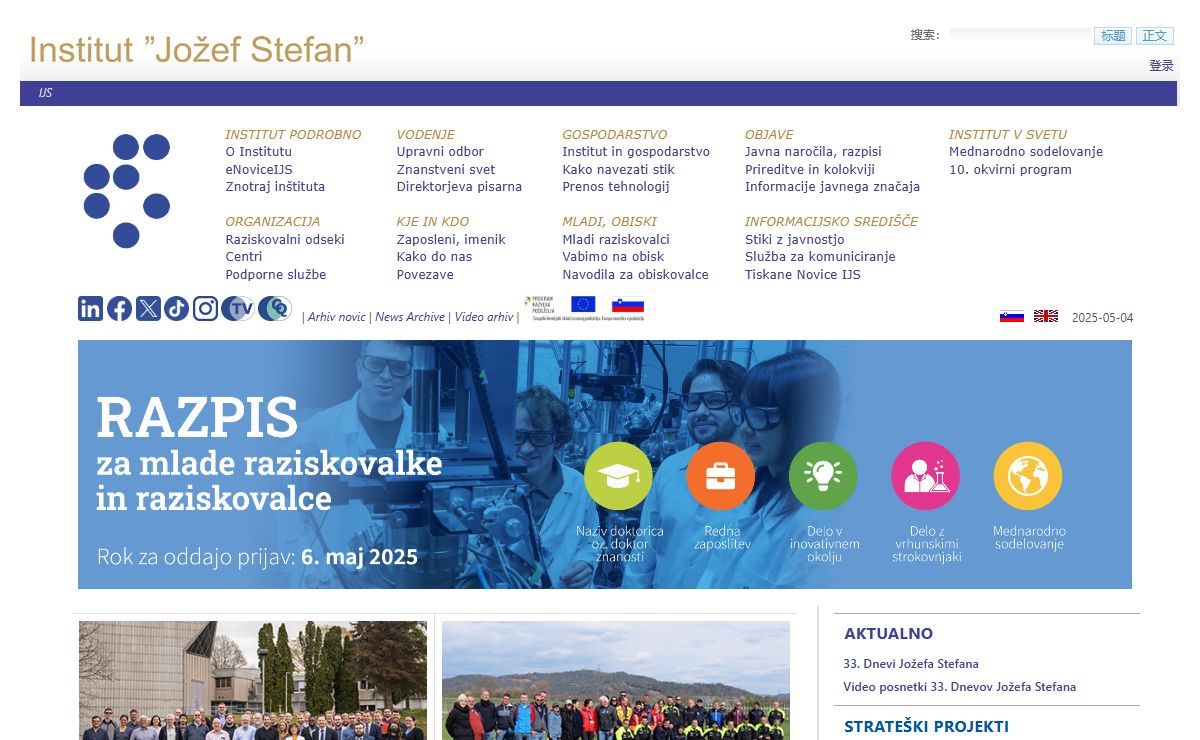Click the 正文 full-text search button
This screenshot has width=1200, height=740.
tap(1155, 36)
